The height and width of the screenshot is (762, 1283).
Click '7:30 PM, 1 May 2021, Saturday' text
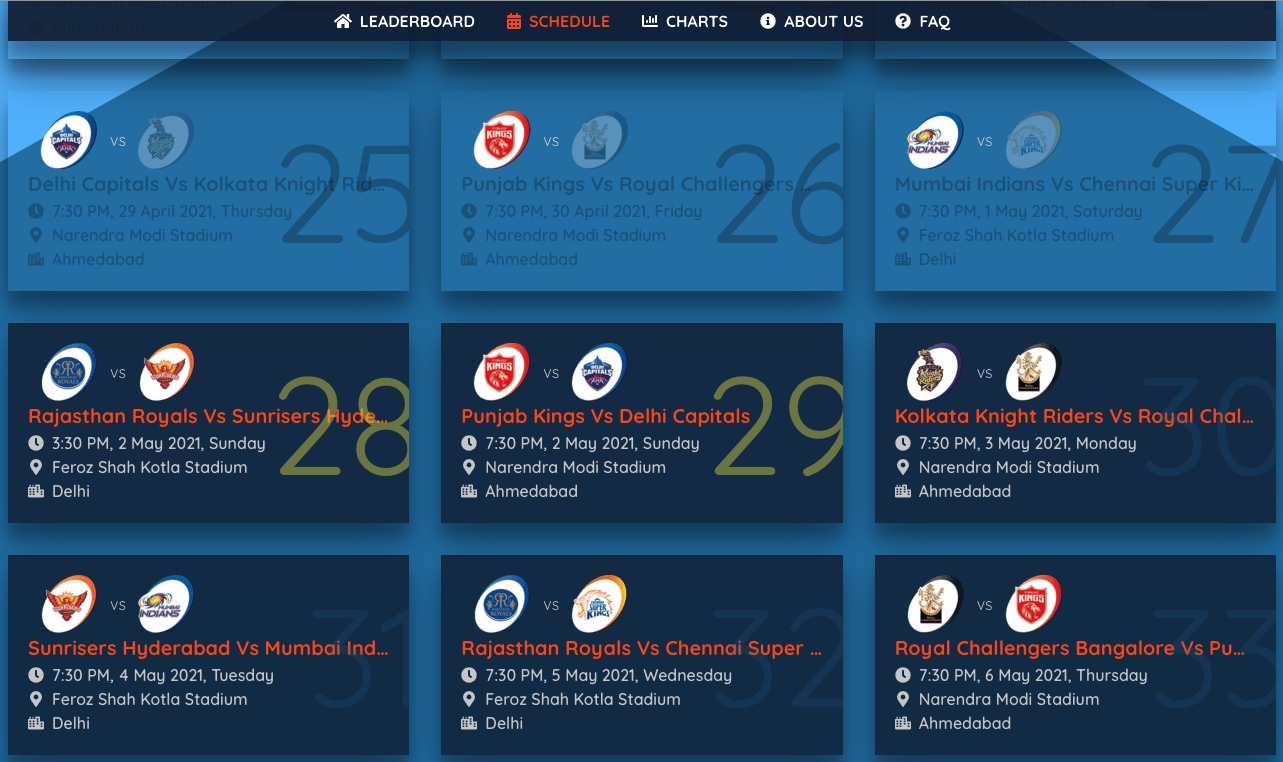[x=1031, y=211]
